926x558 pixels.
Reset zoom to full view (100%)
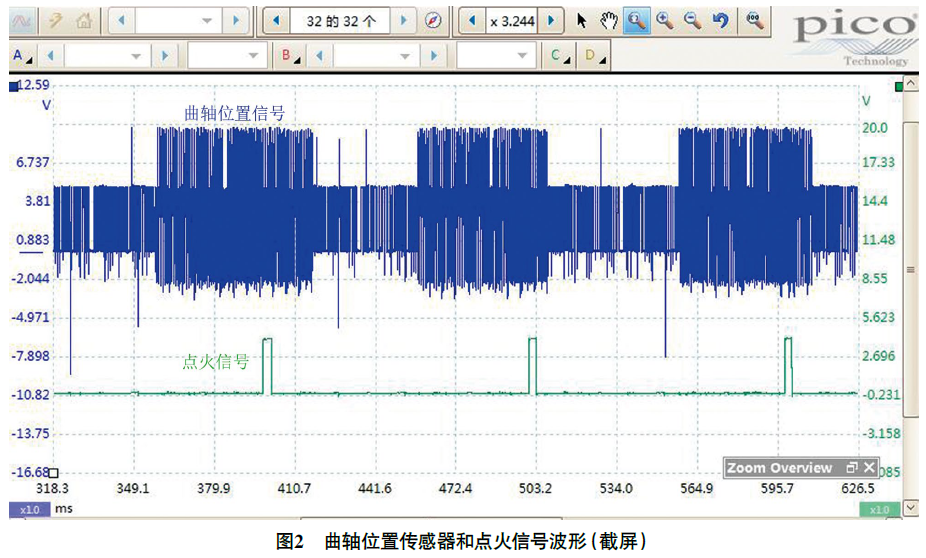(754, 21)
